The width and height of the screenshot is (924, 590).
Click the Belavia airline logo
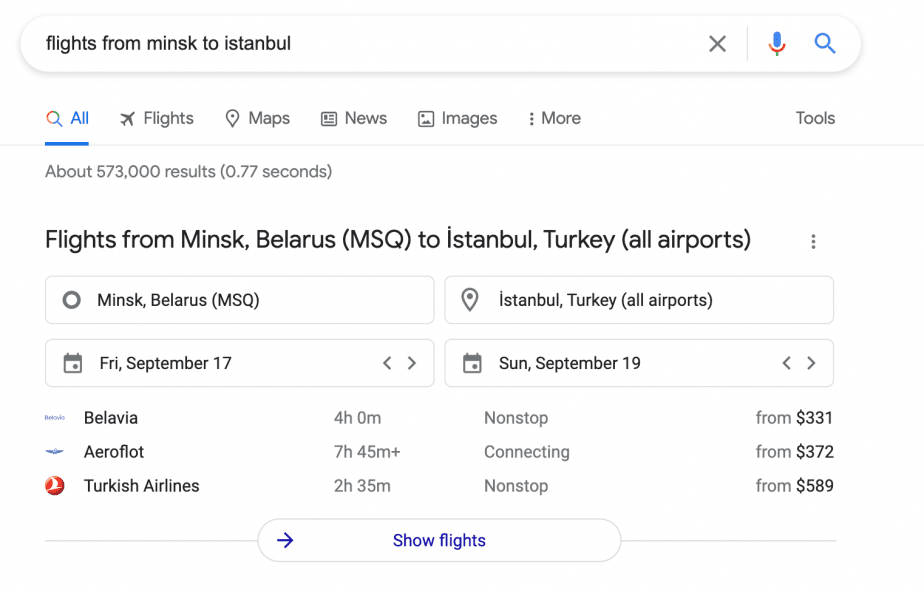click(55, 418)
